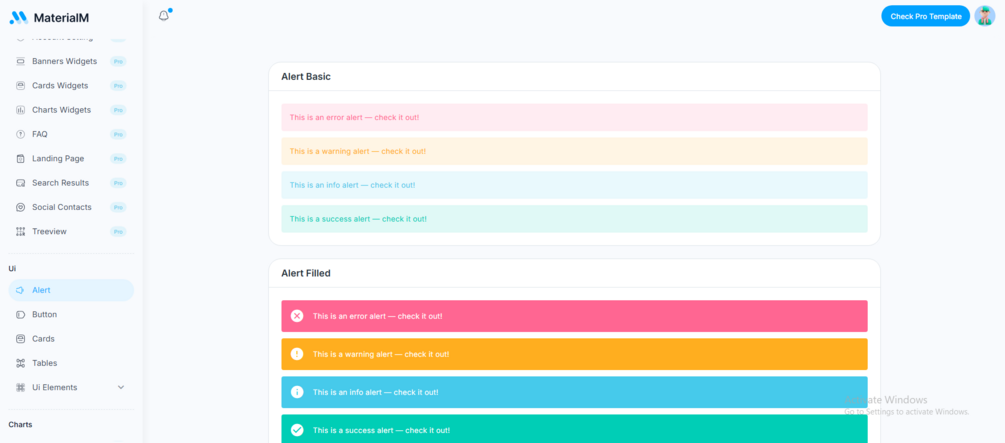Open the Cards menu item

tap(43, 339)
